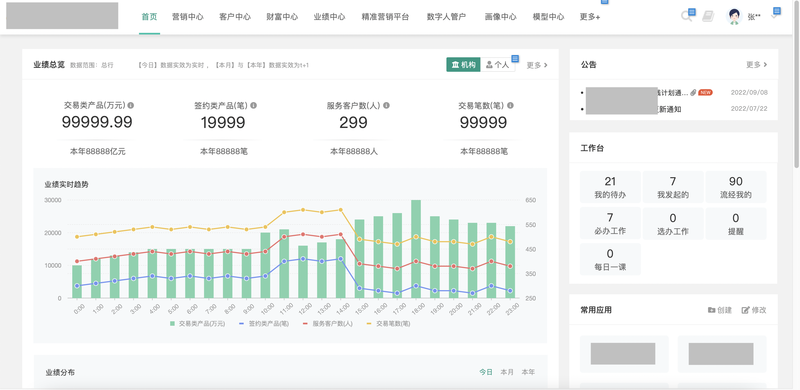This screenshot has width=800, height=390.
Task: Click the search magnifier icon in header
Action: (x=686, y=16)
